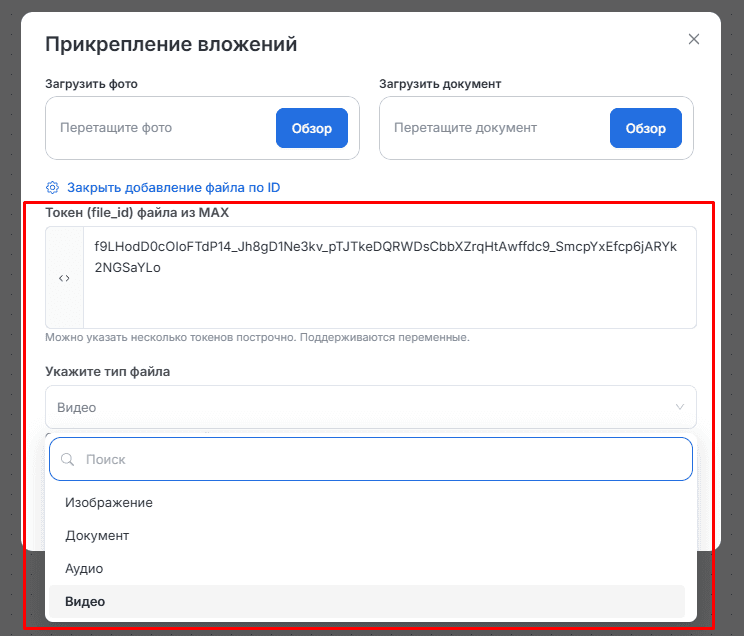Click the Закрыть добавление файла по ID link
The height and width of the screenshot is (636, 744).
(x=173, y=187)
